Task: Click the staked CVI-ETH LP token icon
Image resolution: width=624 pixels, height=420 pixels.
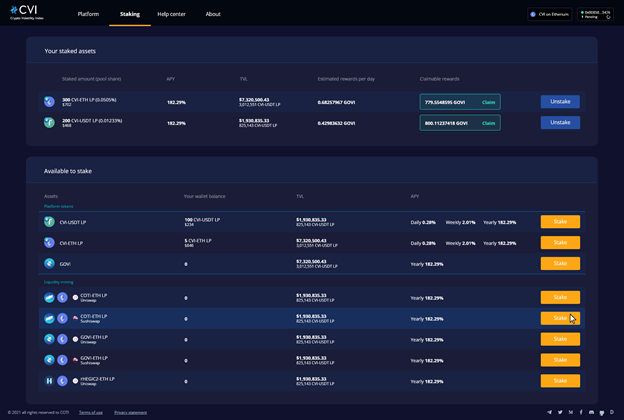Action: 49,102
